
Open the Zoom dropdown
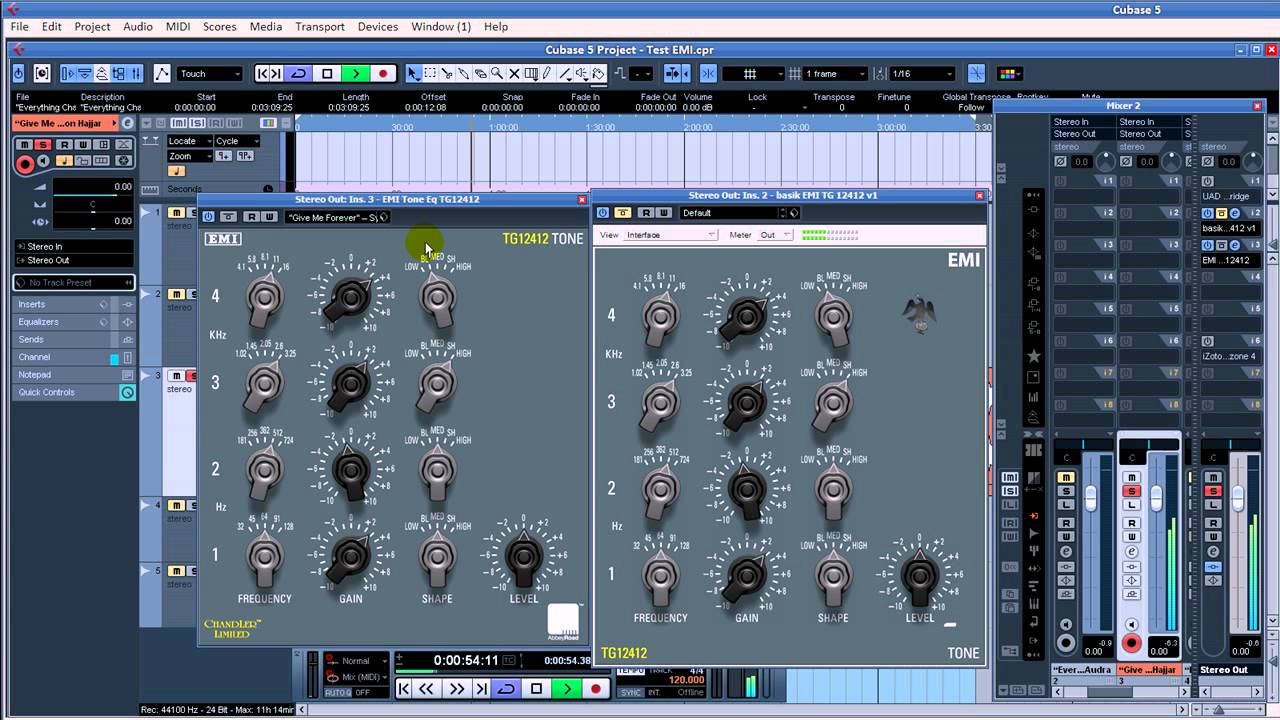190,156
